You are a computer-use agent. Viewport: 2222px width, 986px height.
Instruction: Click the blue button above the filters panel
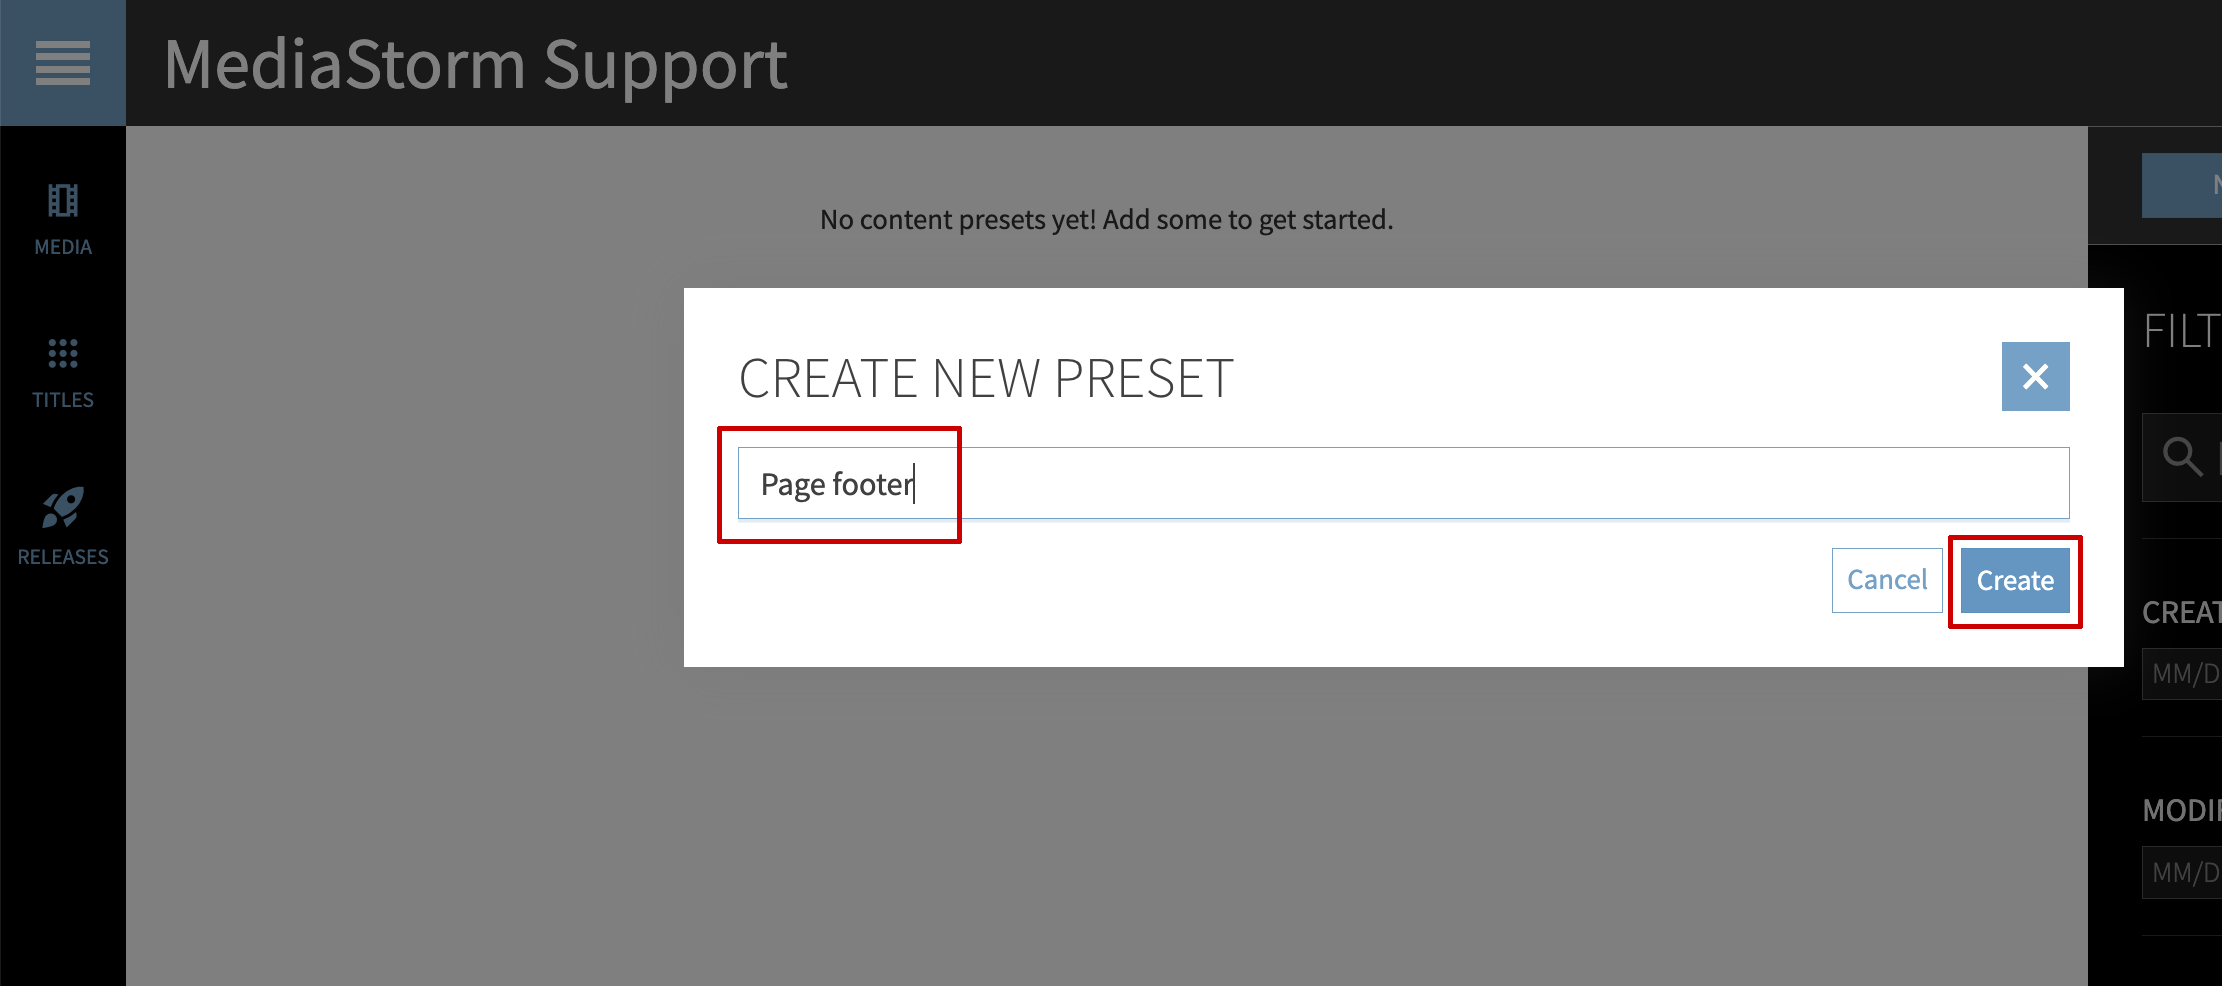pyautogui.click(x=2183, y=185)
